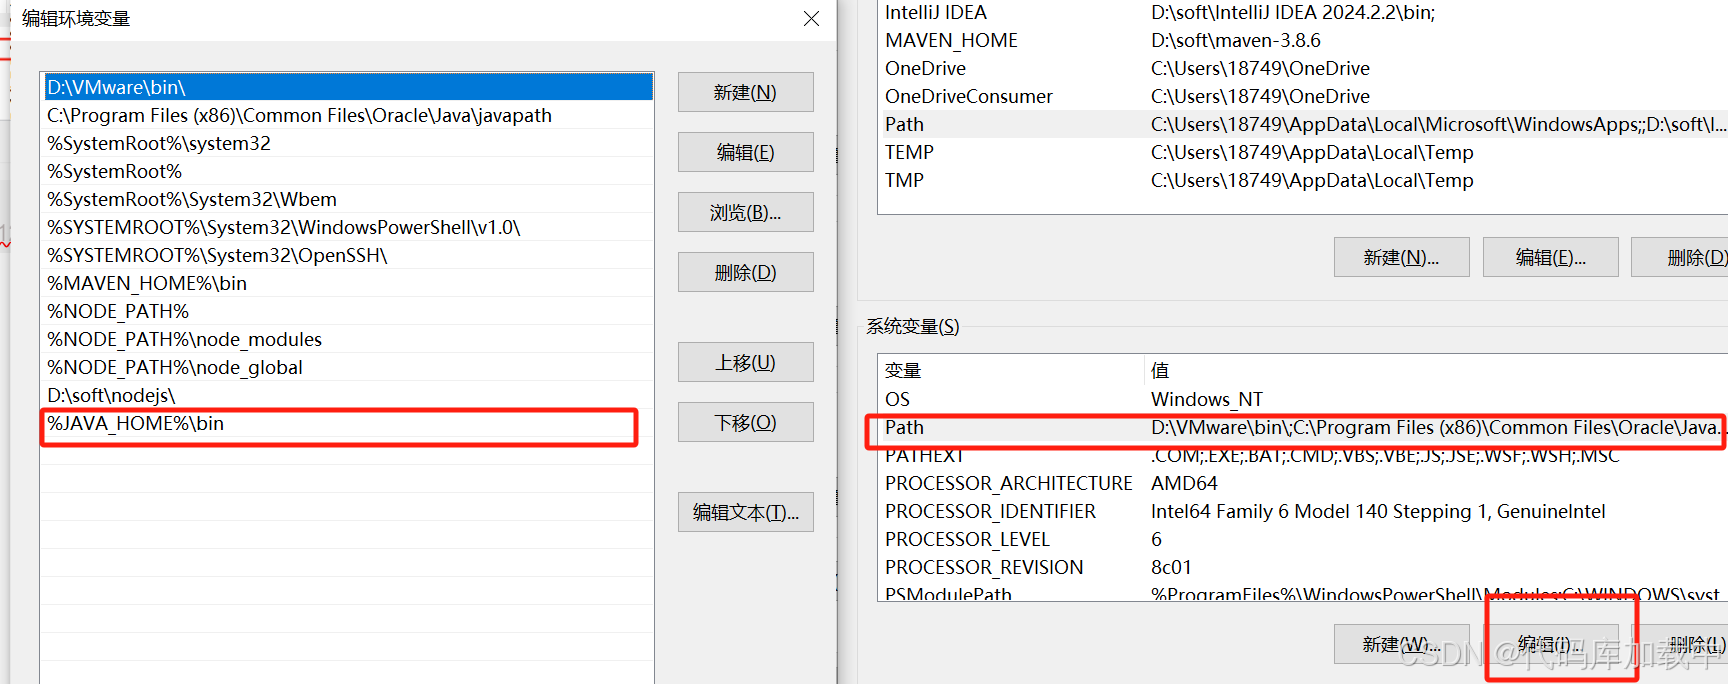Select OS system variable row
Screen dimensions: 1728x684
(1303, 399)
